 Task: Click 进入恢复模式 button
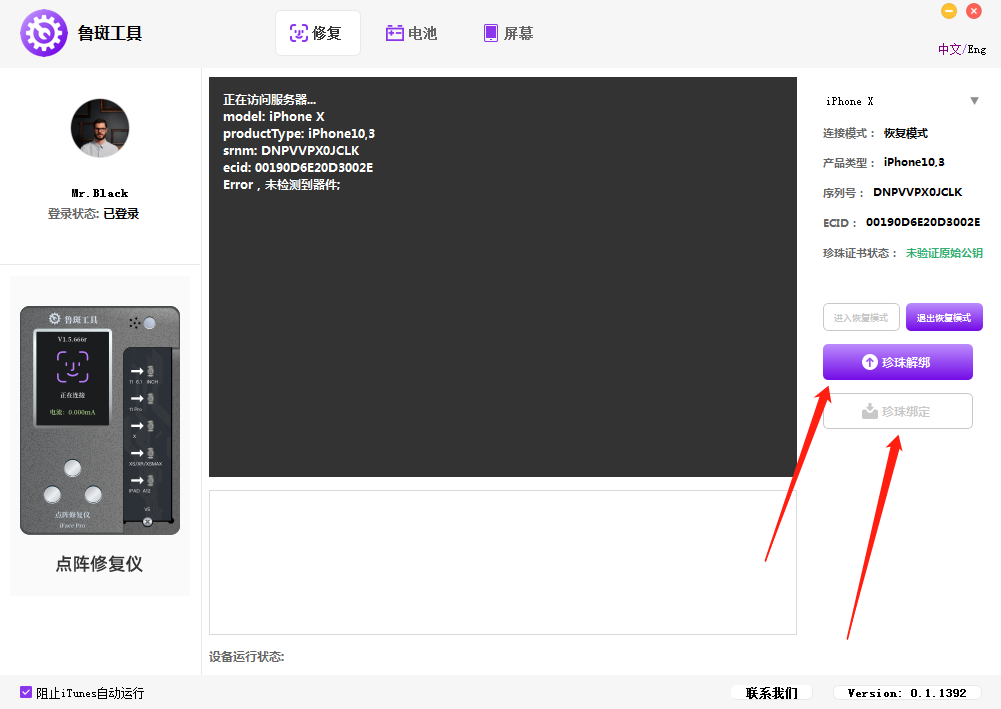(861, 318)
